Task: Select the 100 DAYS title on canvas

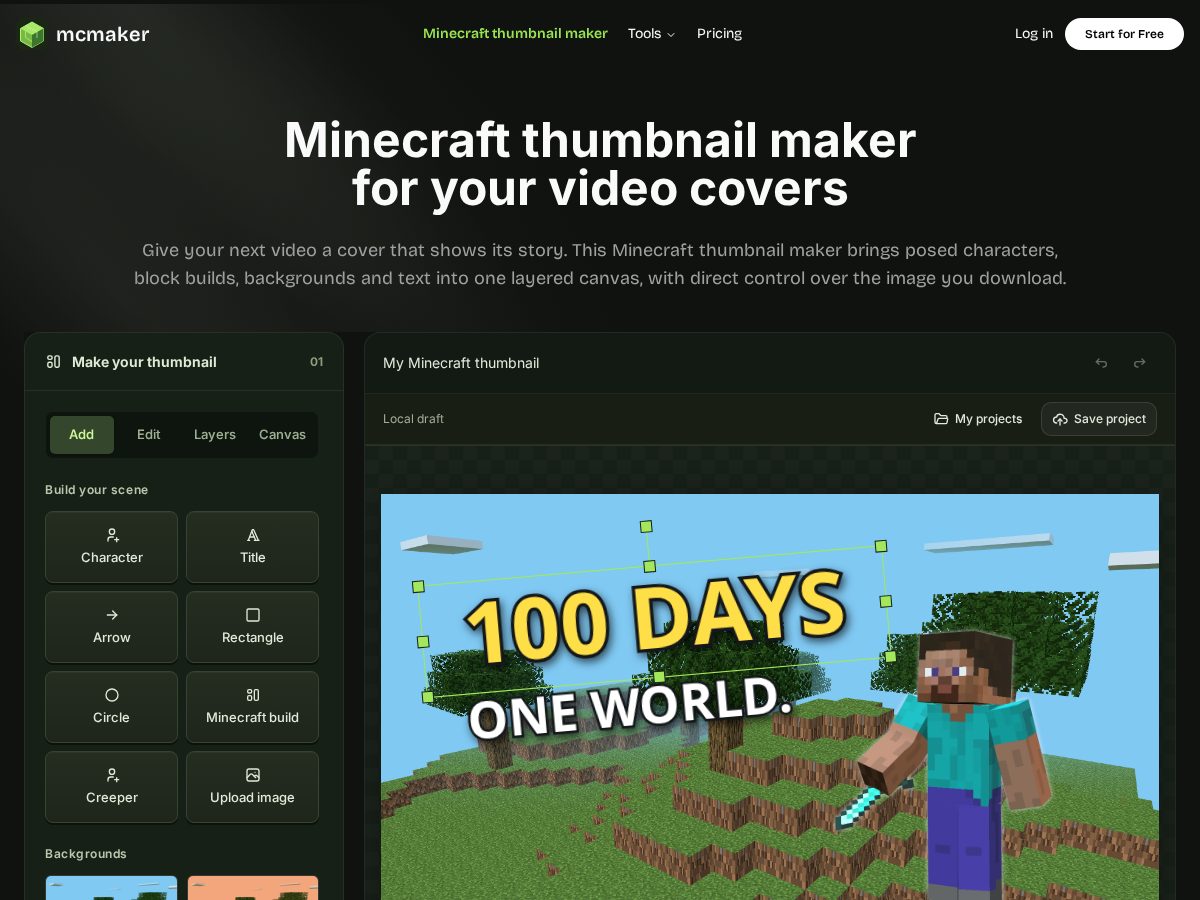Action: coord(655,620)
